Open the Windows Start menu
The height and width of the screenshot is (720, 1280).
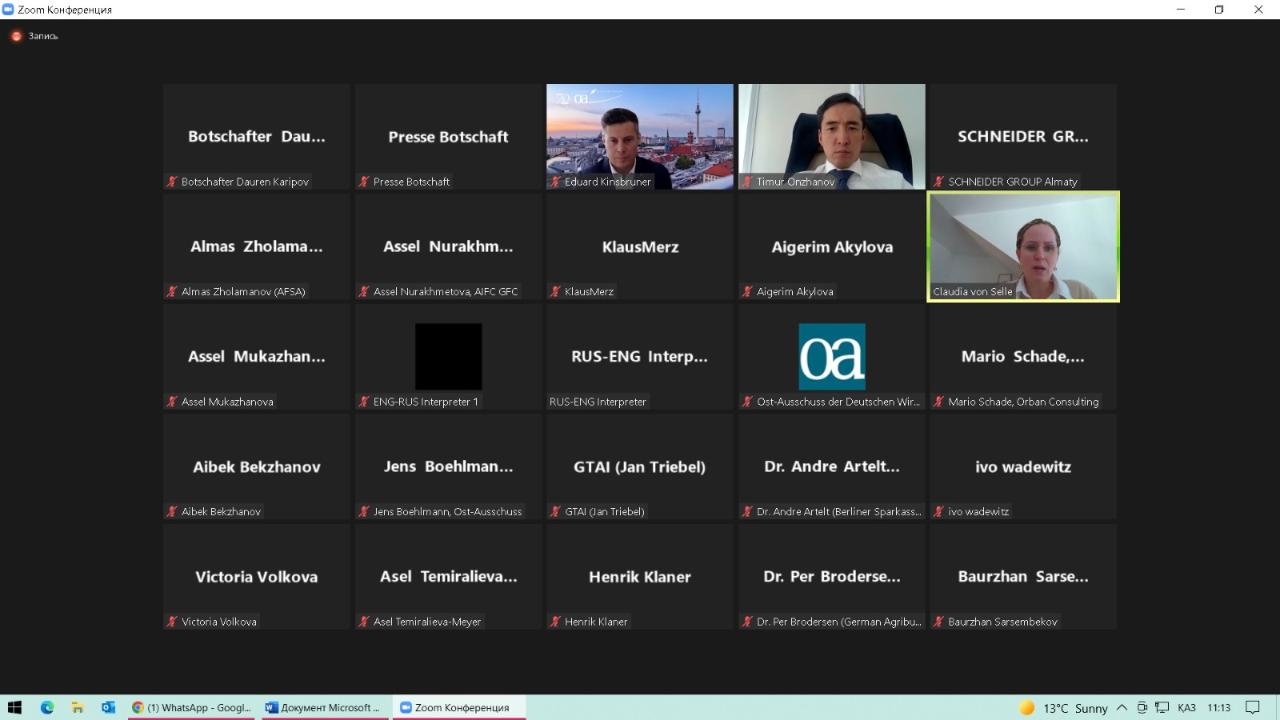(15, 707)
